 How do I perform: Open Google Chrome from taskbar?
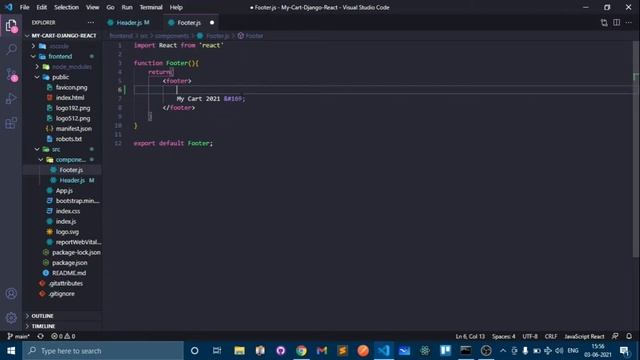click(x=301, y=351)
